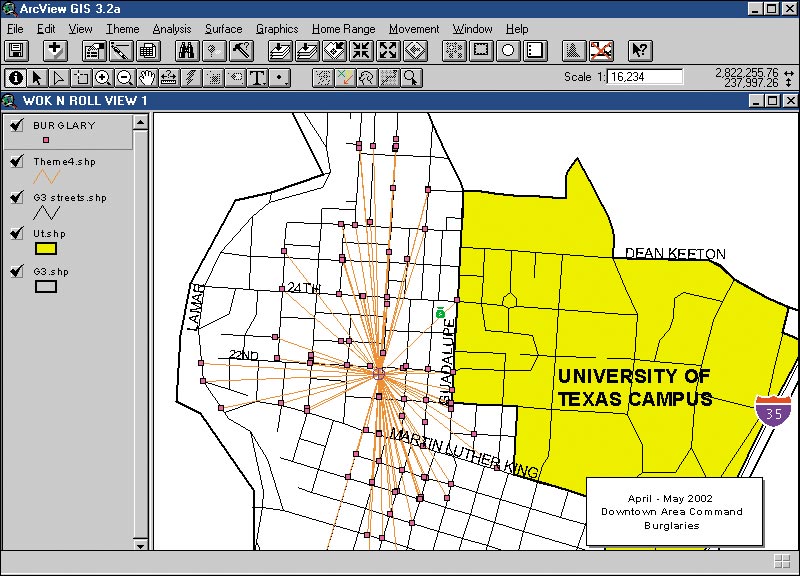
Task: Open the Query Builder hammer icon
Action: (241, 51)
